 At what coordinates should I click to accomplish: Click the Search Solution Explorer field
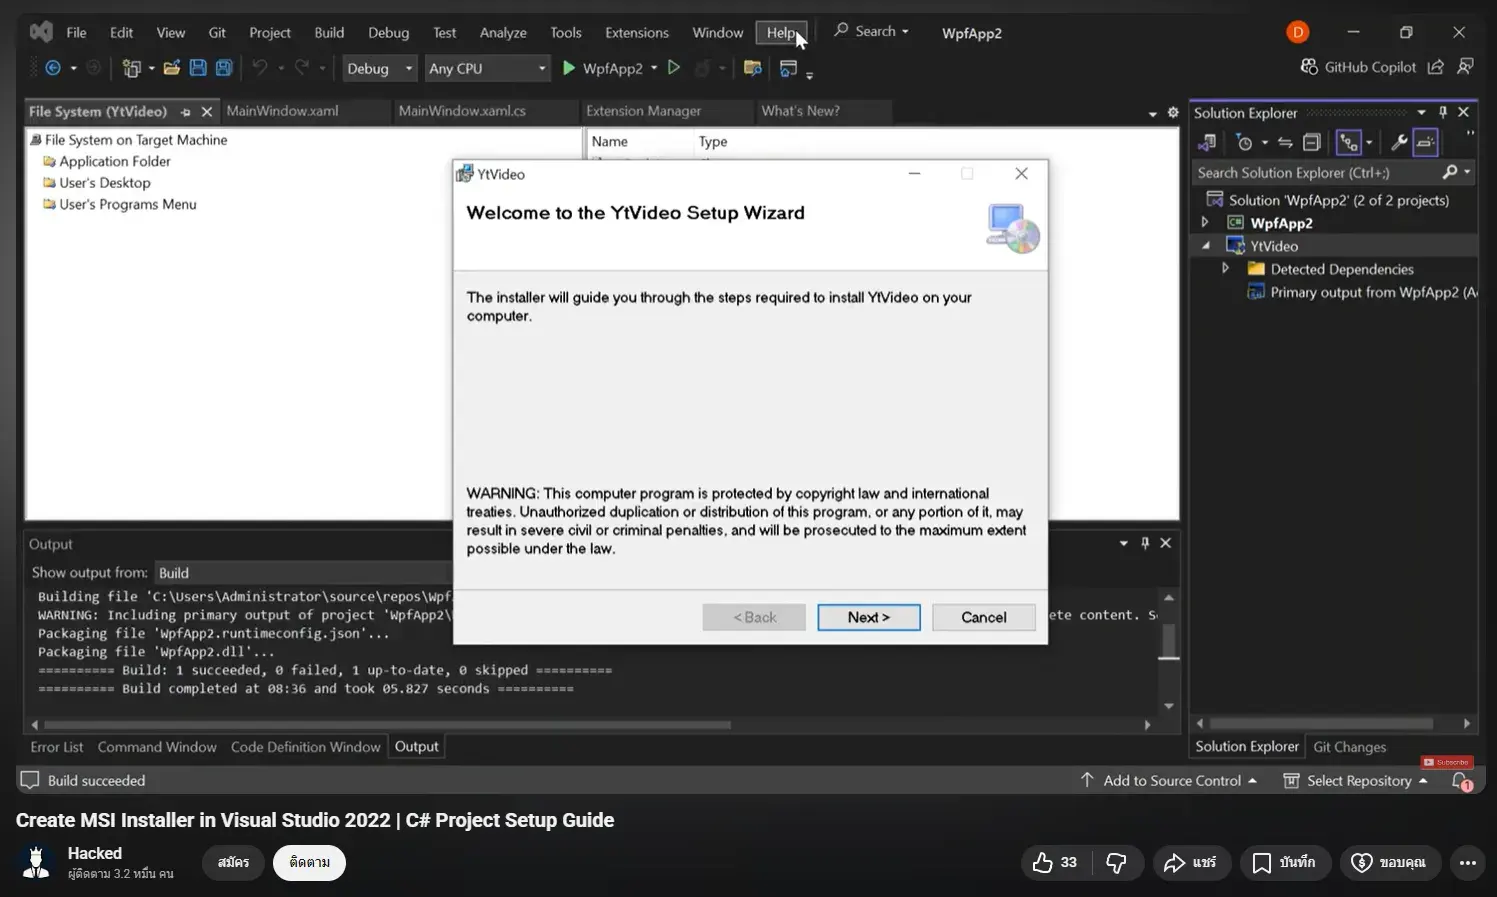point(1315,173)
